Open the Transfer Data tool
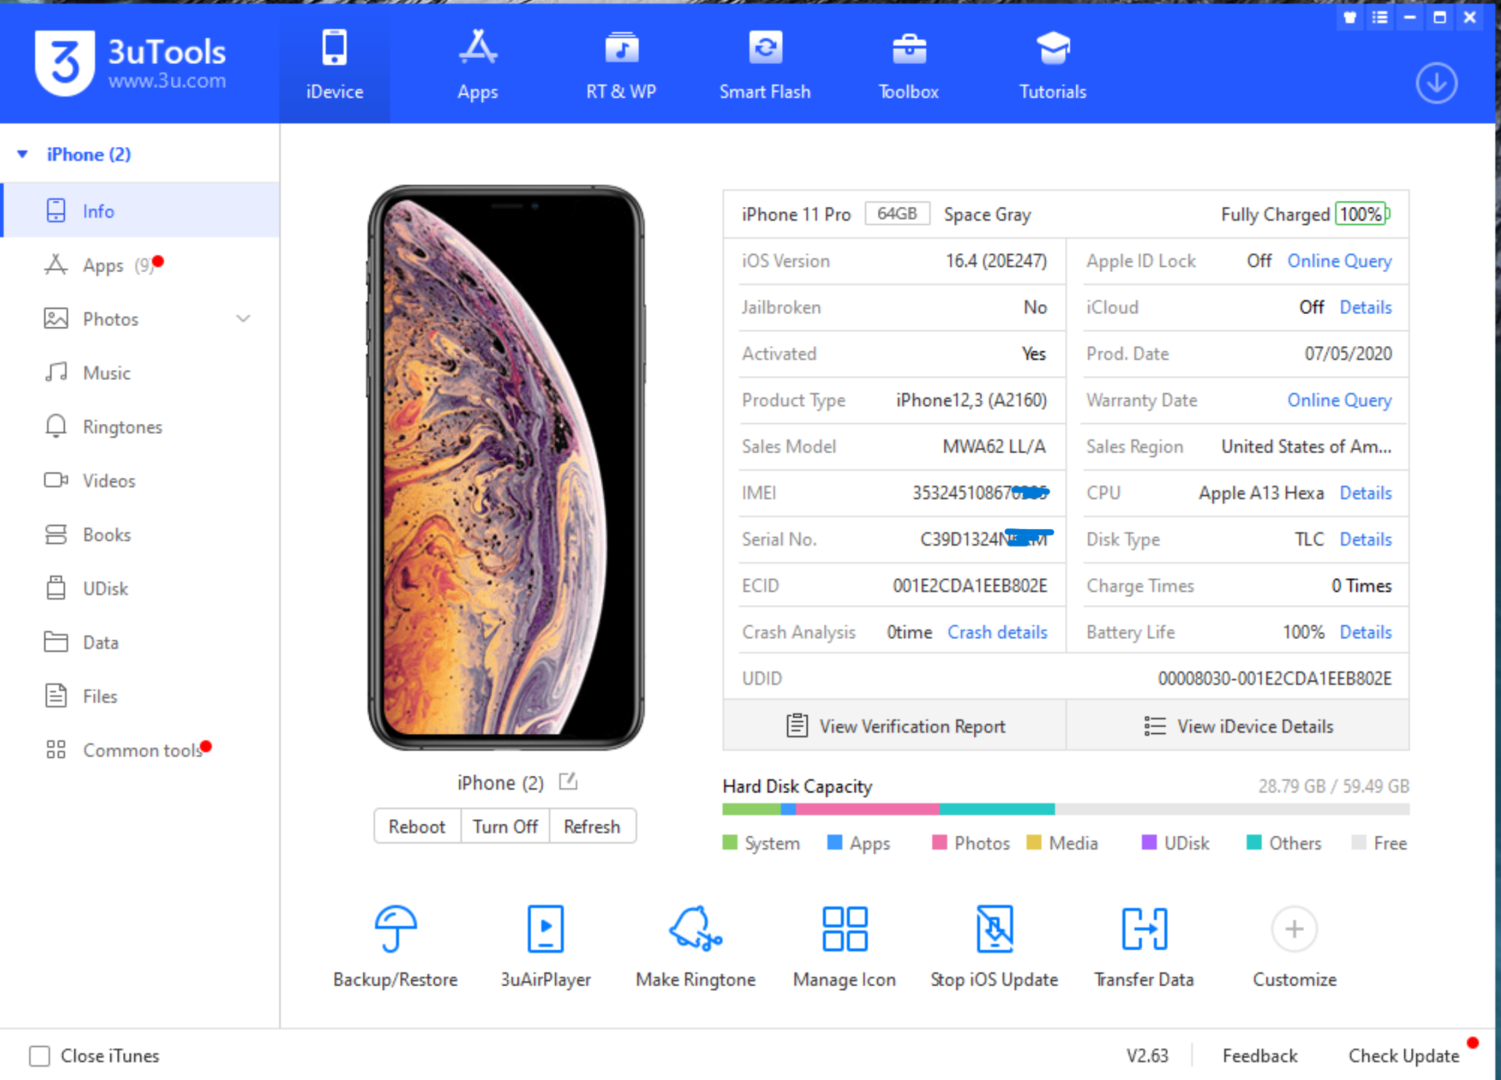 coord(1143,944)
